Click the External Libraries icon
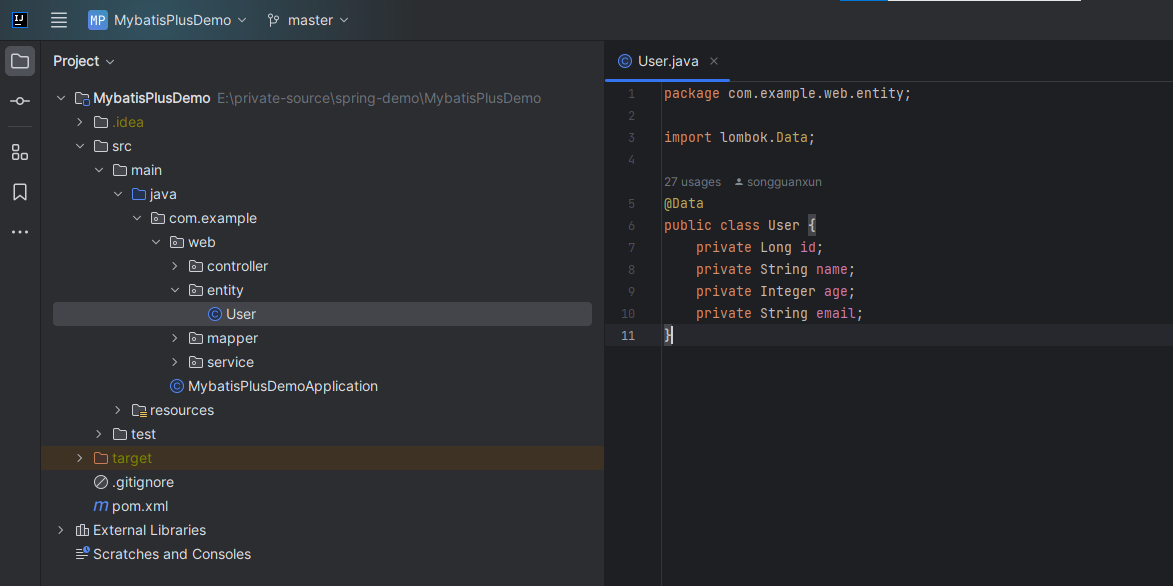Viewport: 1173px width, 586px height. (82, 530)
